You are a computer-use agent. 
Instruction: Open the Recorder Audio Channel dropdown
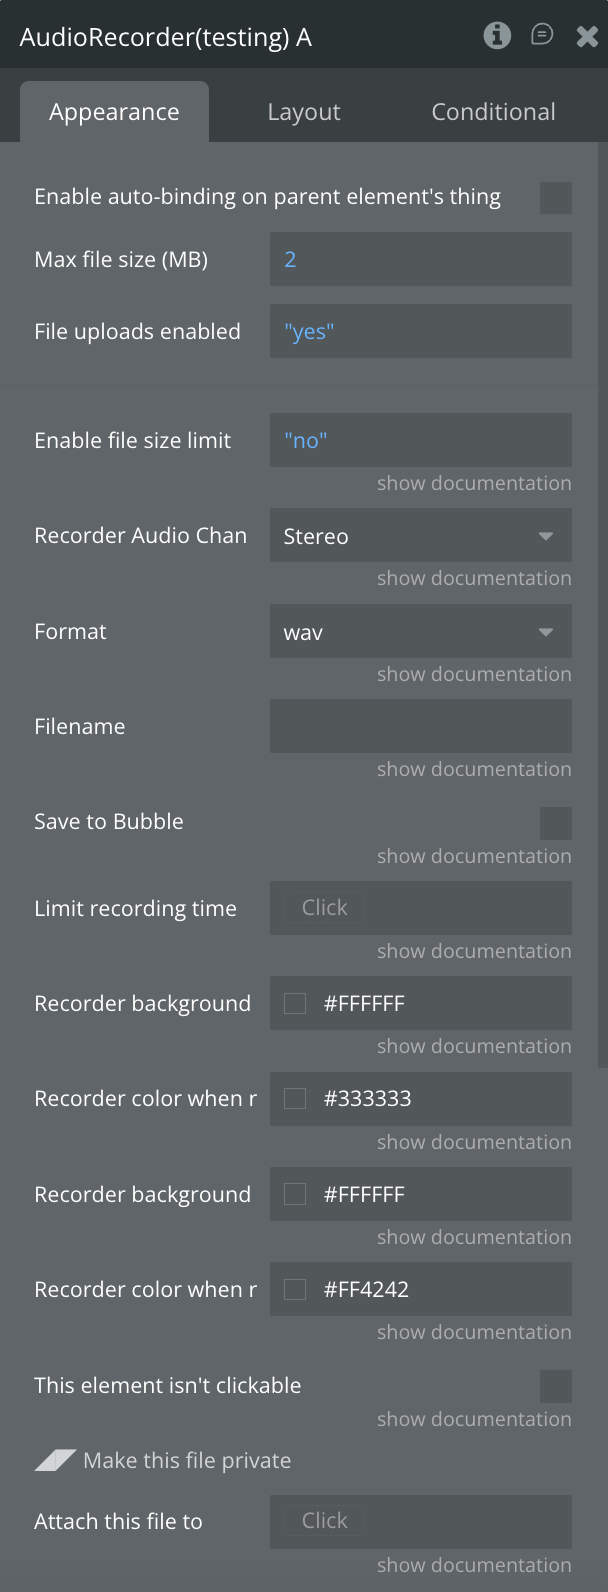pos(420,536)
